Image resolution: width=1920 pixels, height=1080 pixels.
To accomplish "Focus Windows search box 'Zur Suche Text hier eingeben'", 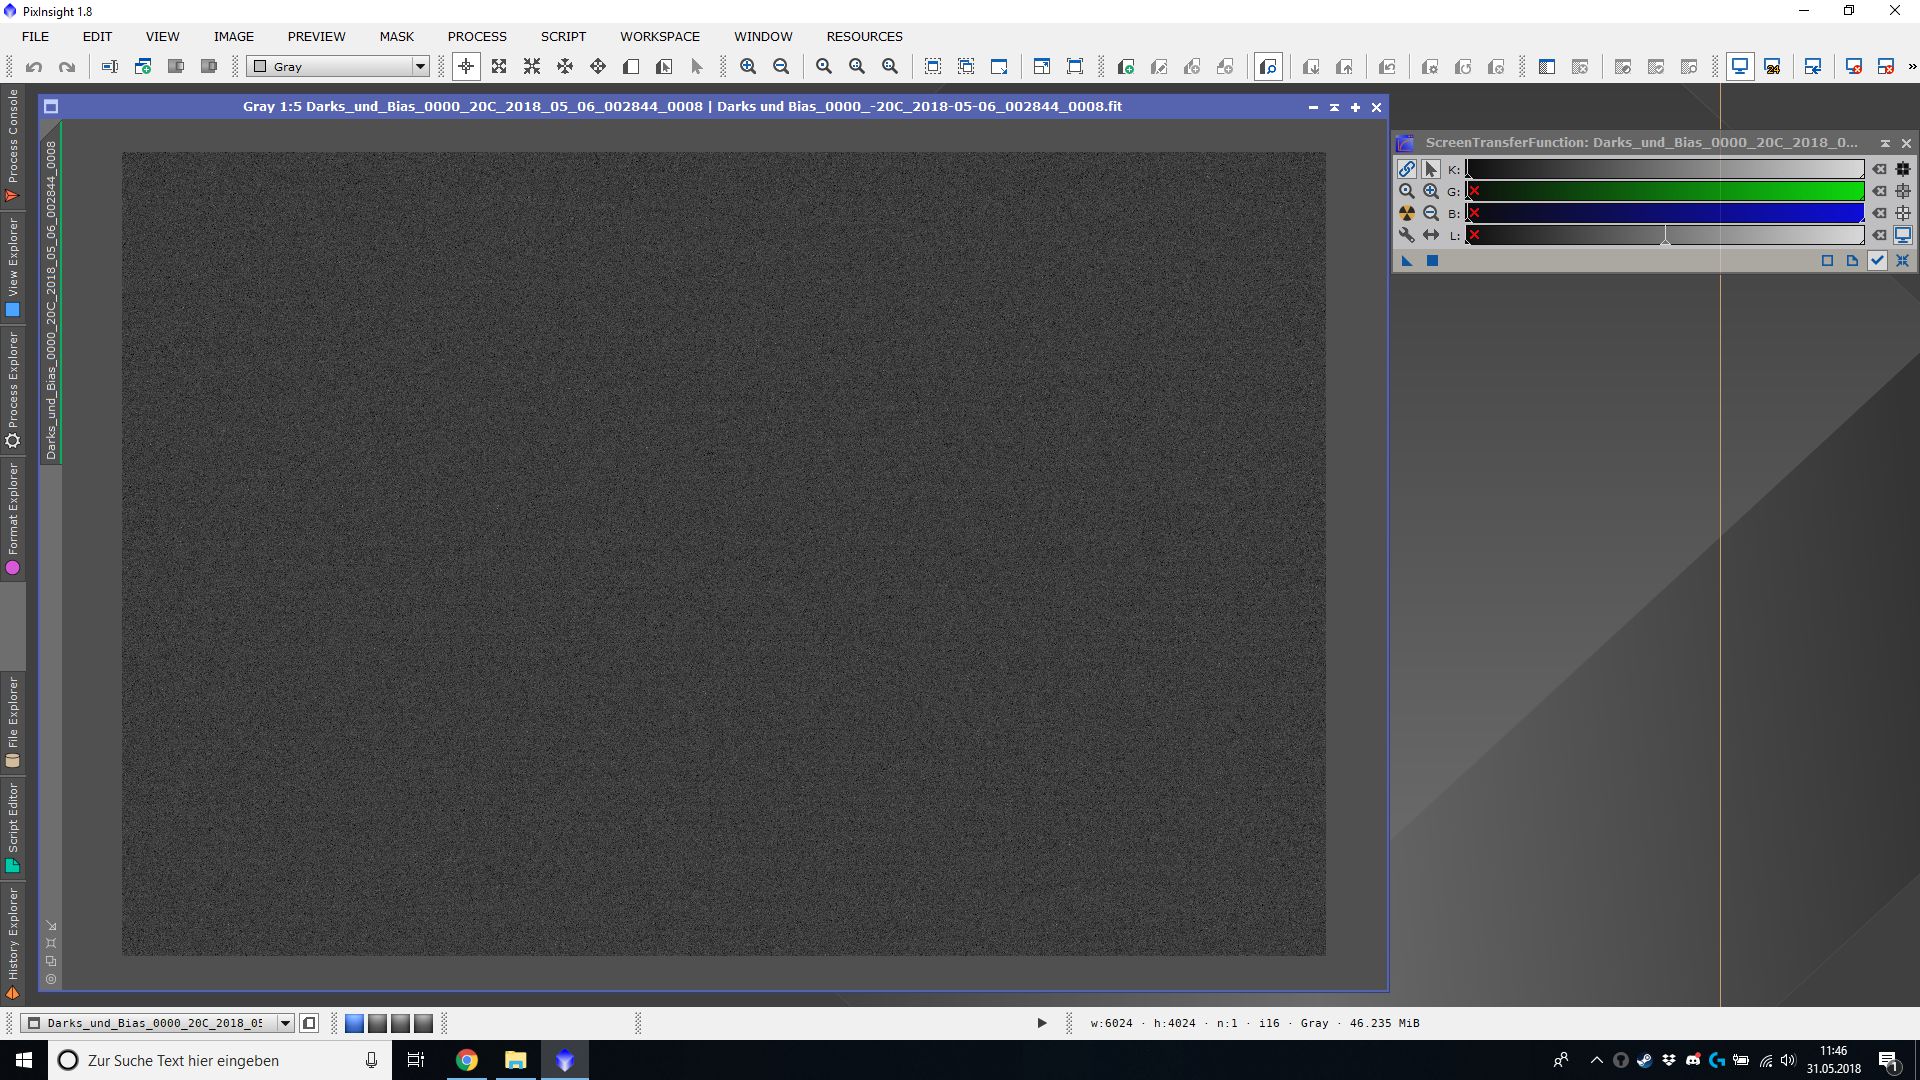I will pyautogui.click(x=218, y=1060).
